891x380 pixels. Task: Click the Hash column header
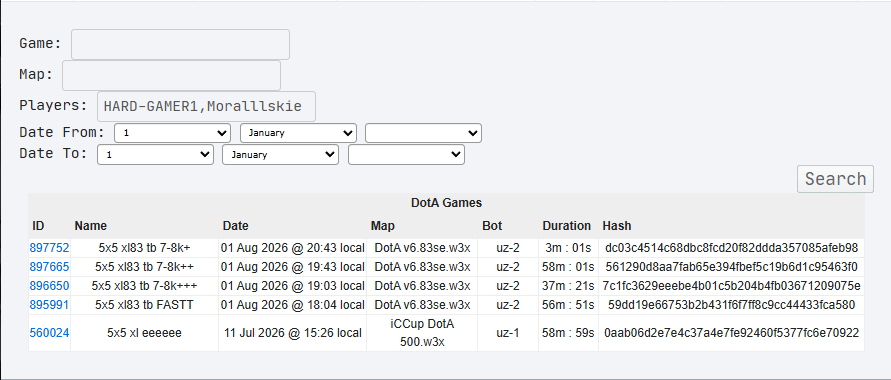[x=617, y=226]
